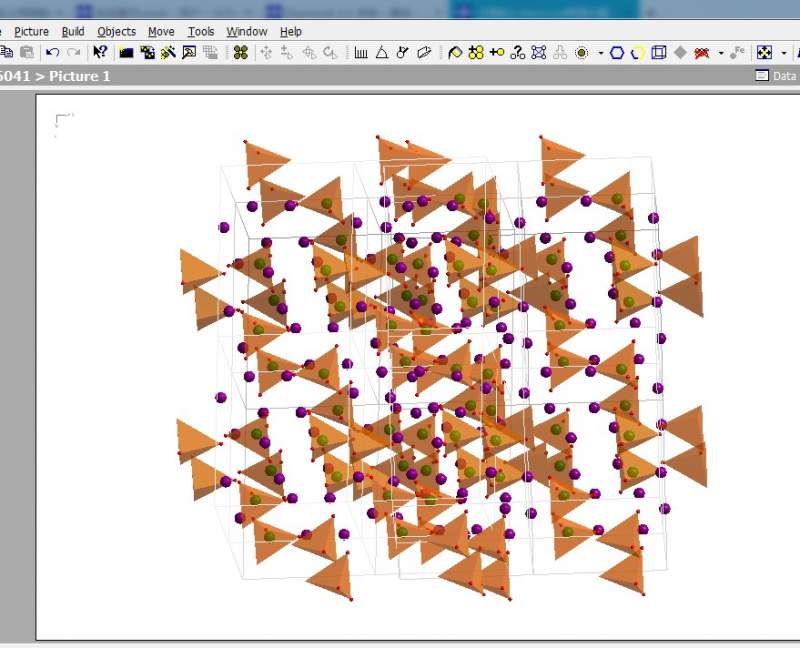This screenshot has height=648, width=800.
Task: Click the grayed Fe element label icon
Action: (x=737, y=53)
